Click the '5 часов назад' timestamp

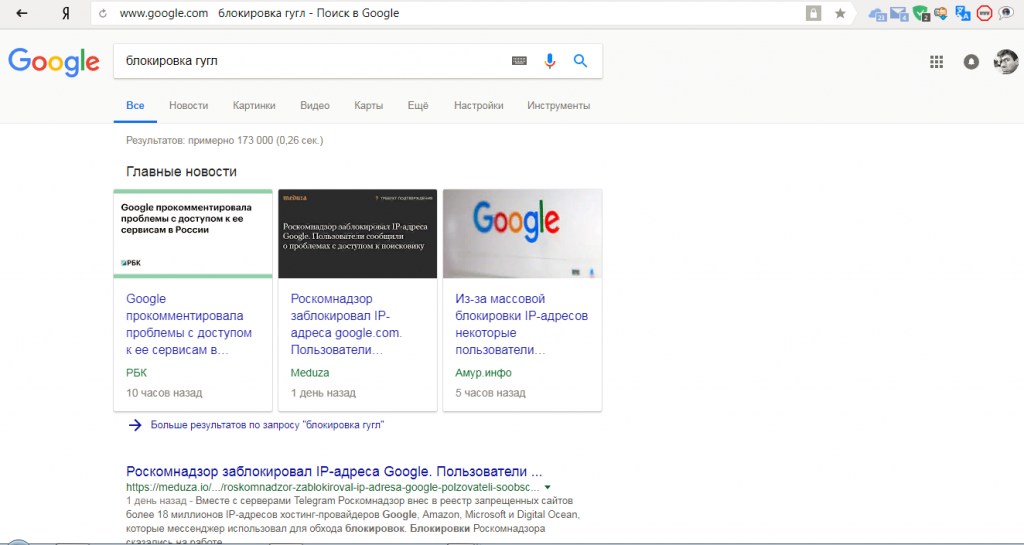[490, 394]
